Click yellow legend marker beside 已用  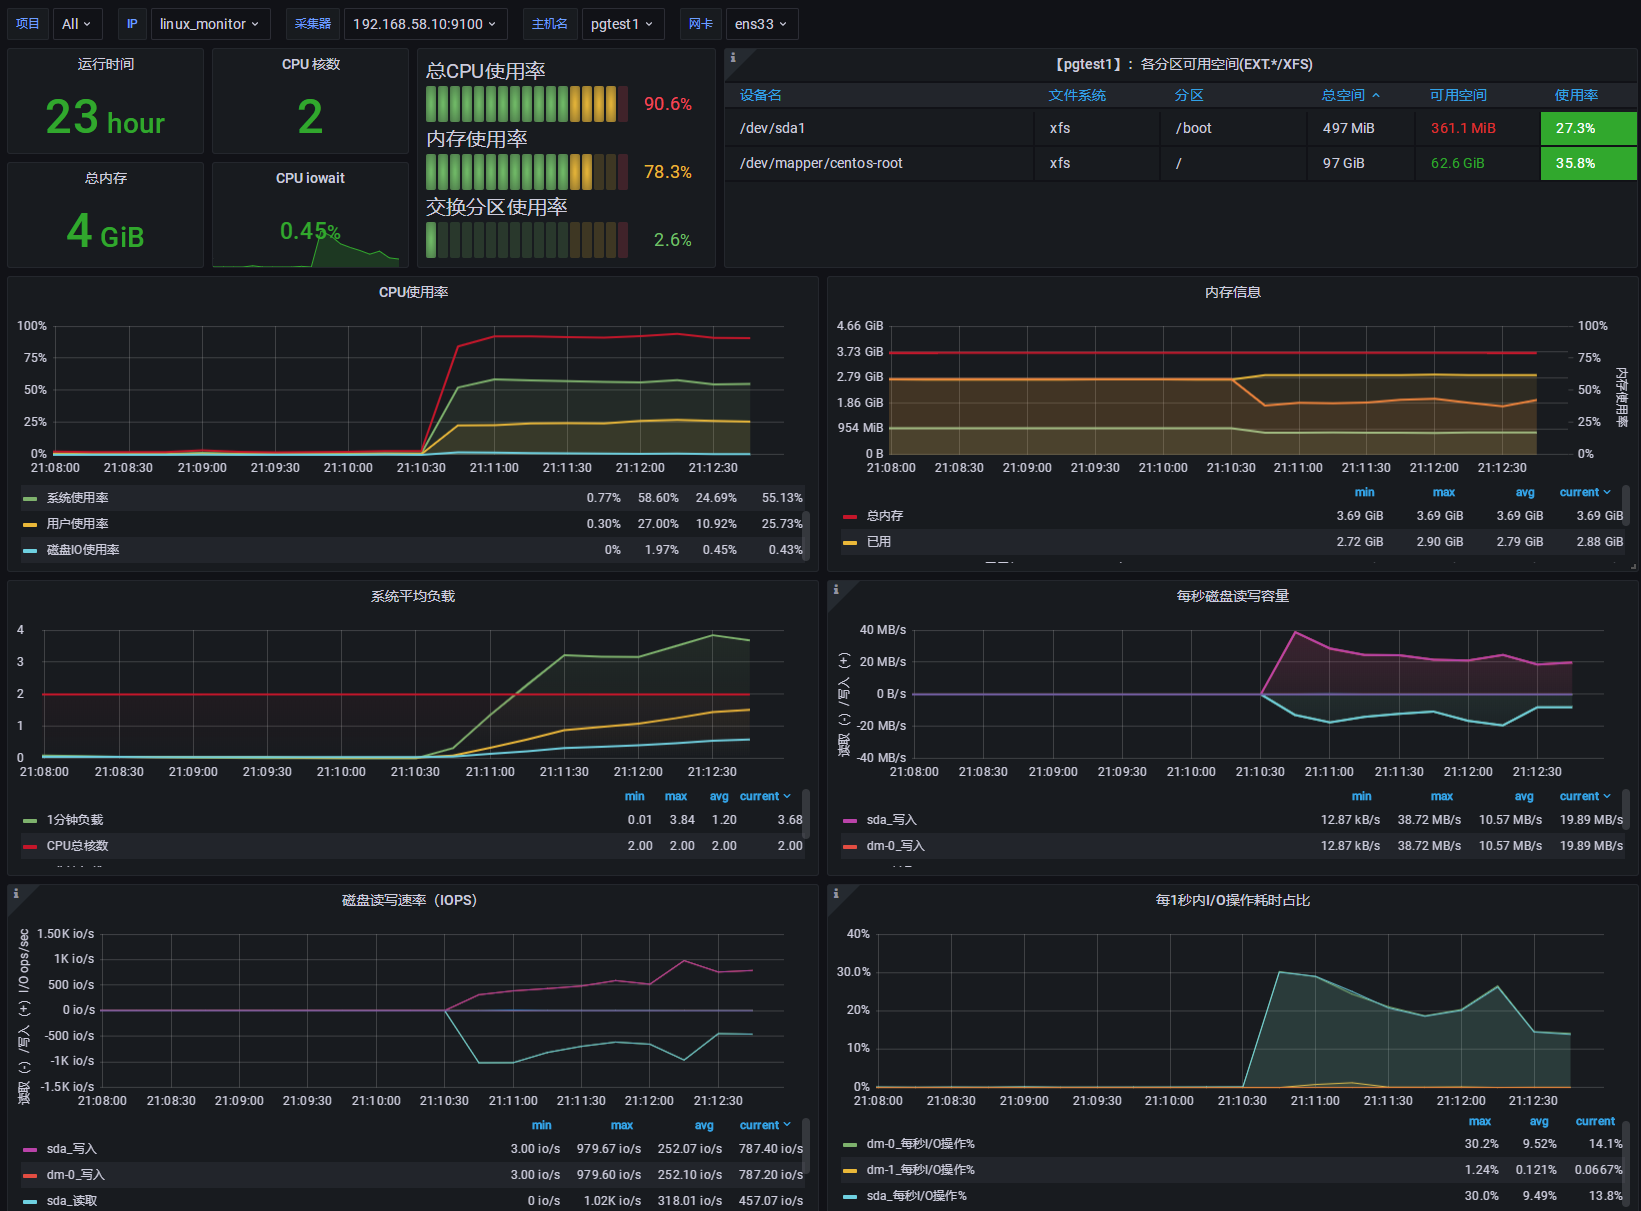pyautogui.click(x=851, y=541)
